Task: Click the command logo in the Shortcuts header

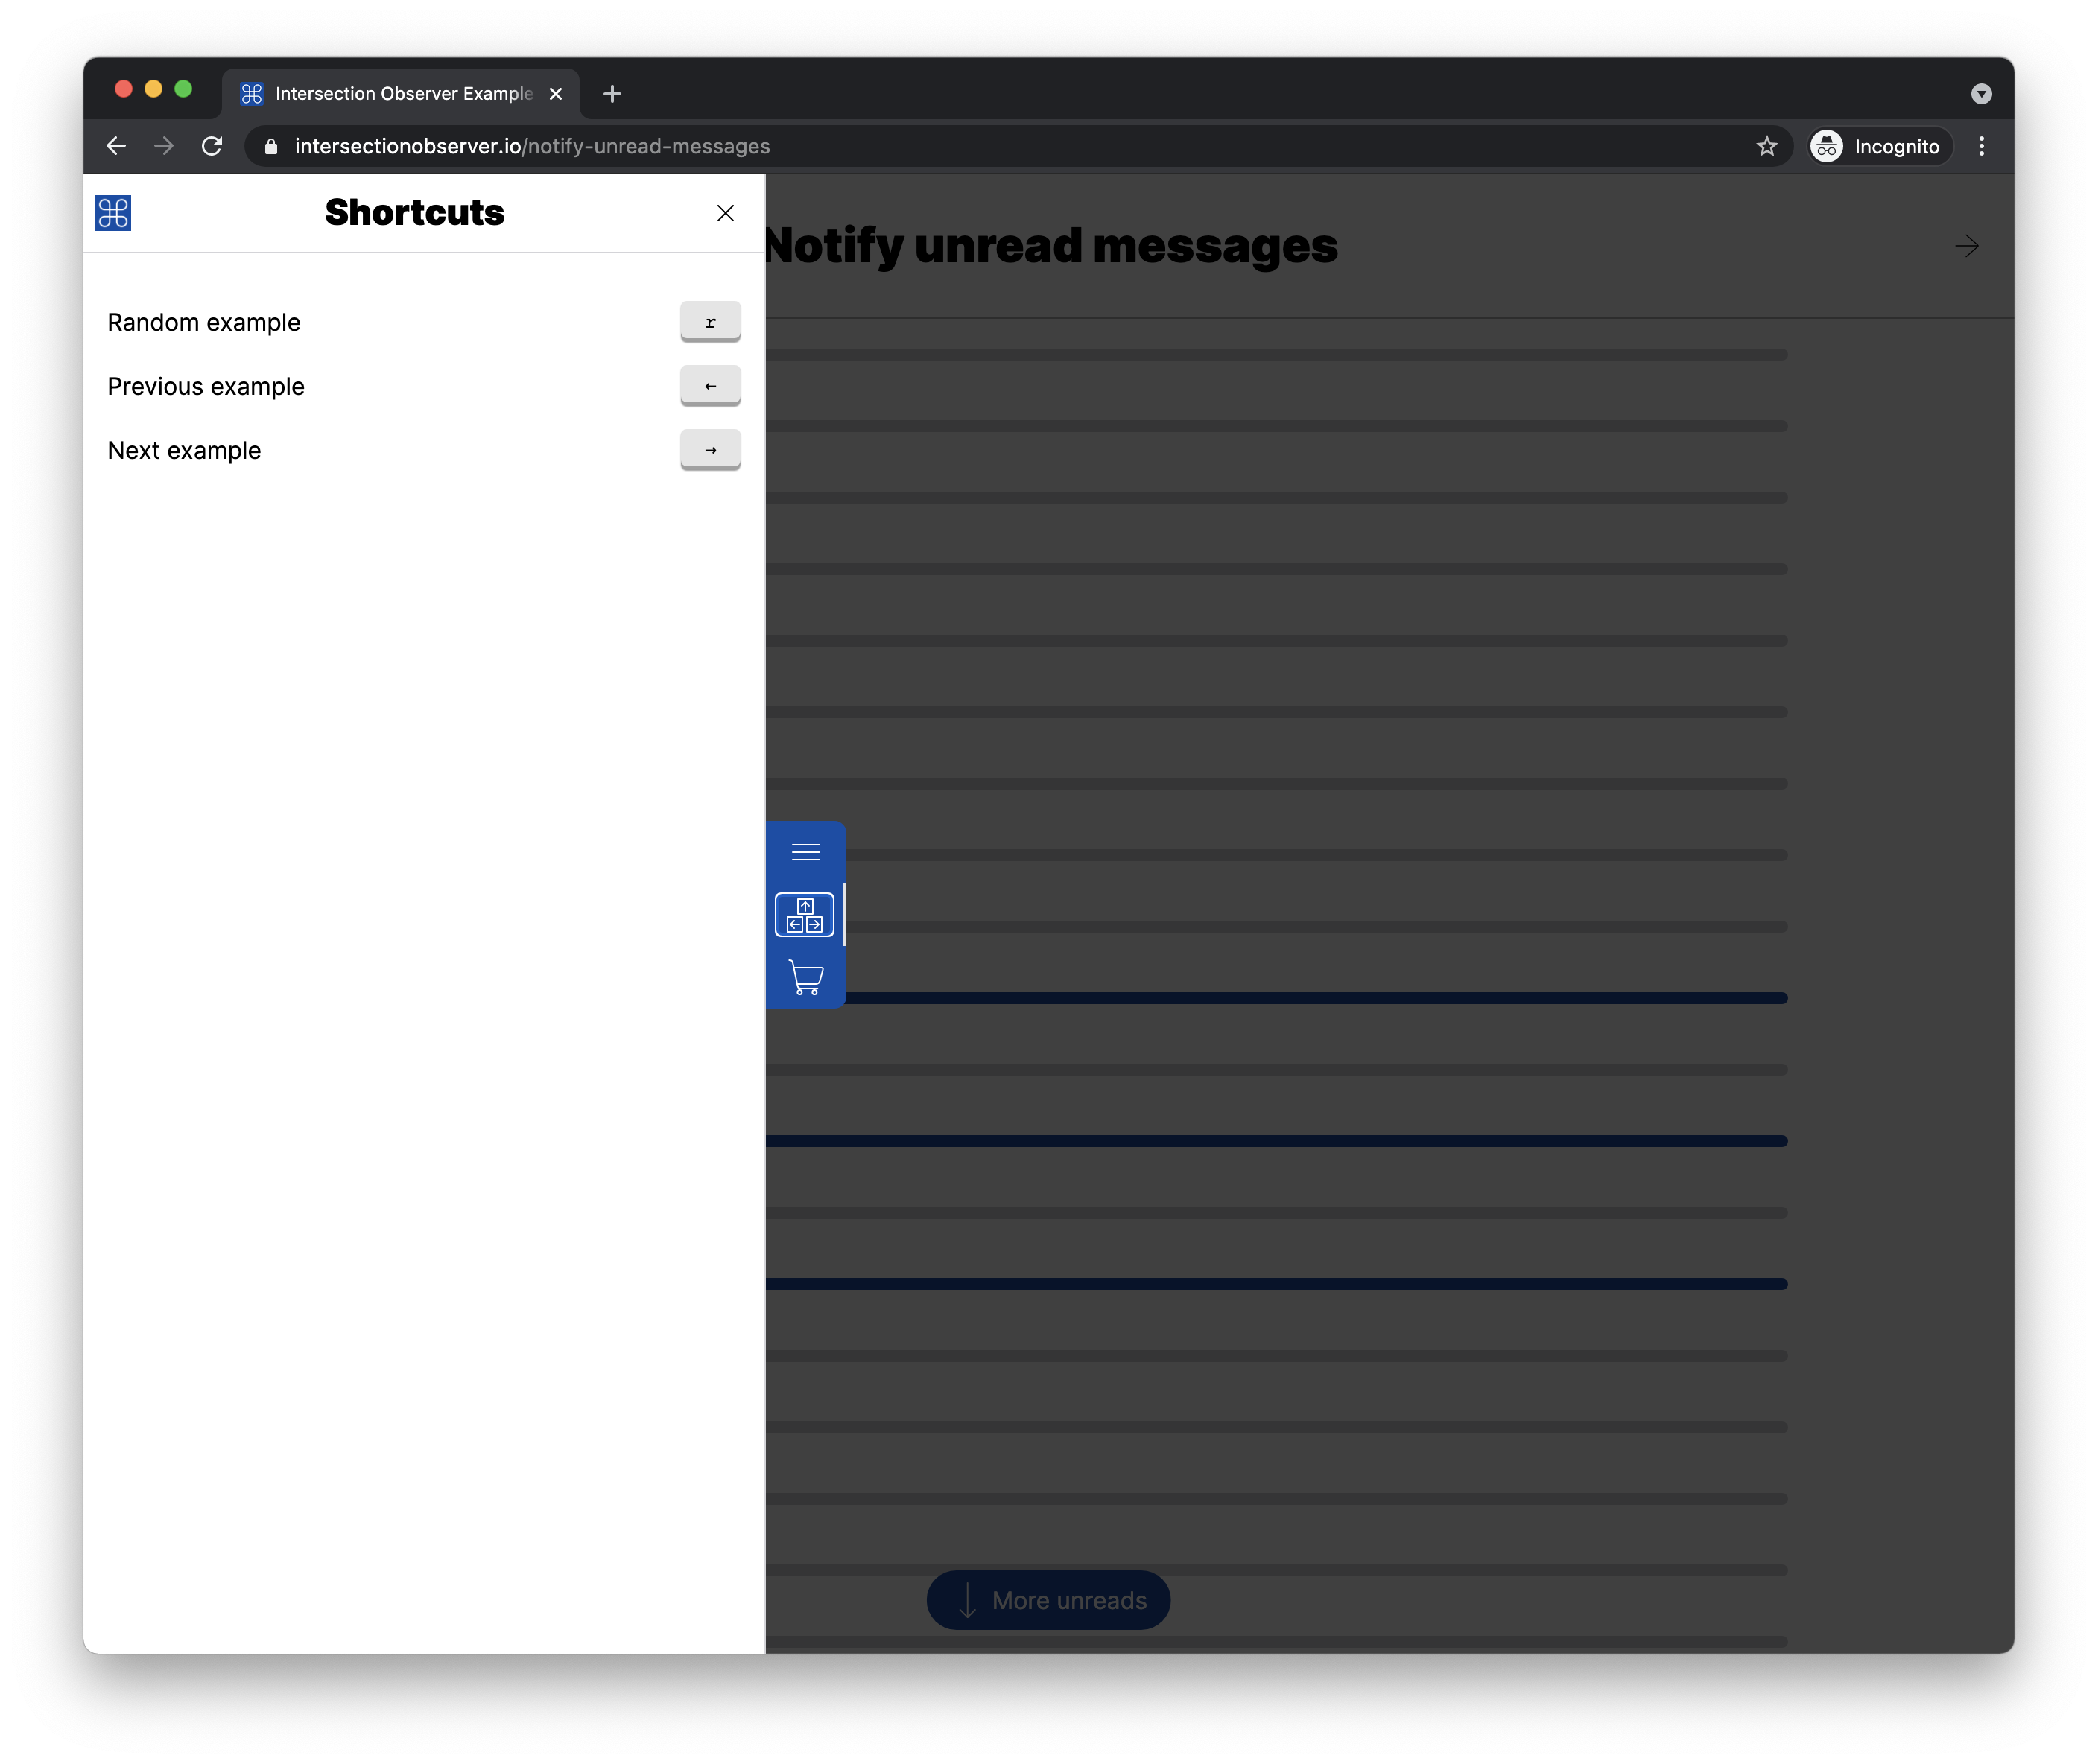Action: (113, 213)
